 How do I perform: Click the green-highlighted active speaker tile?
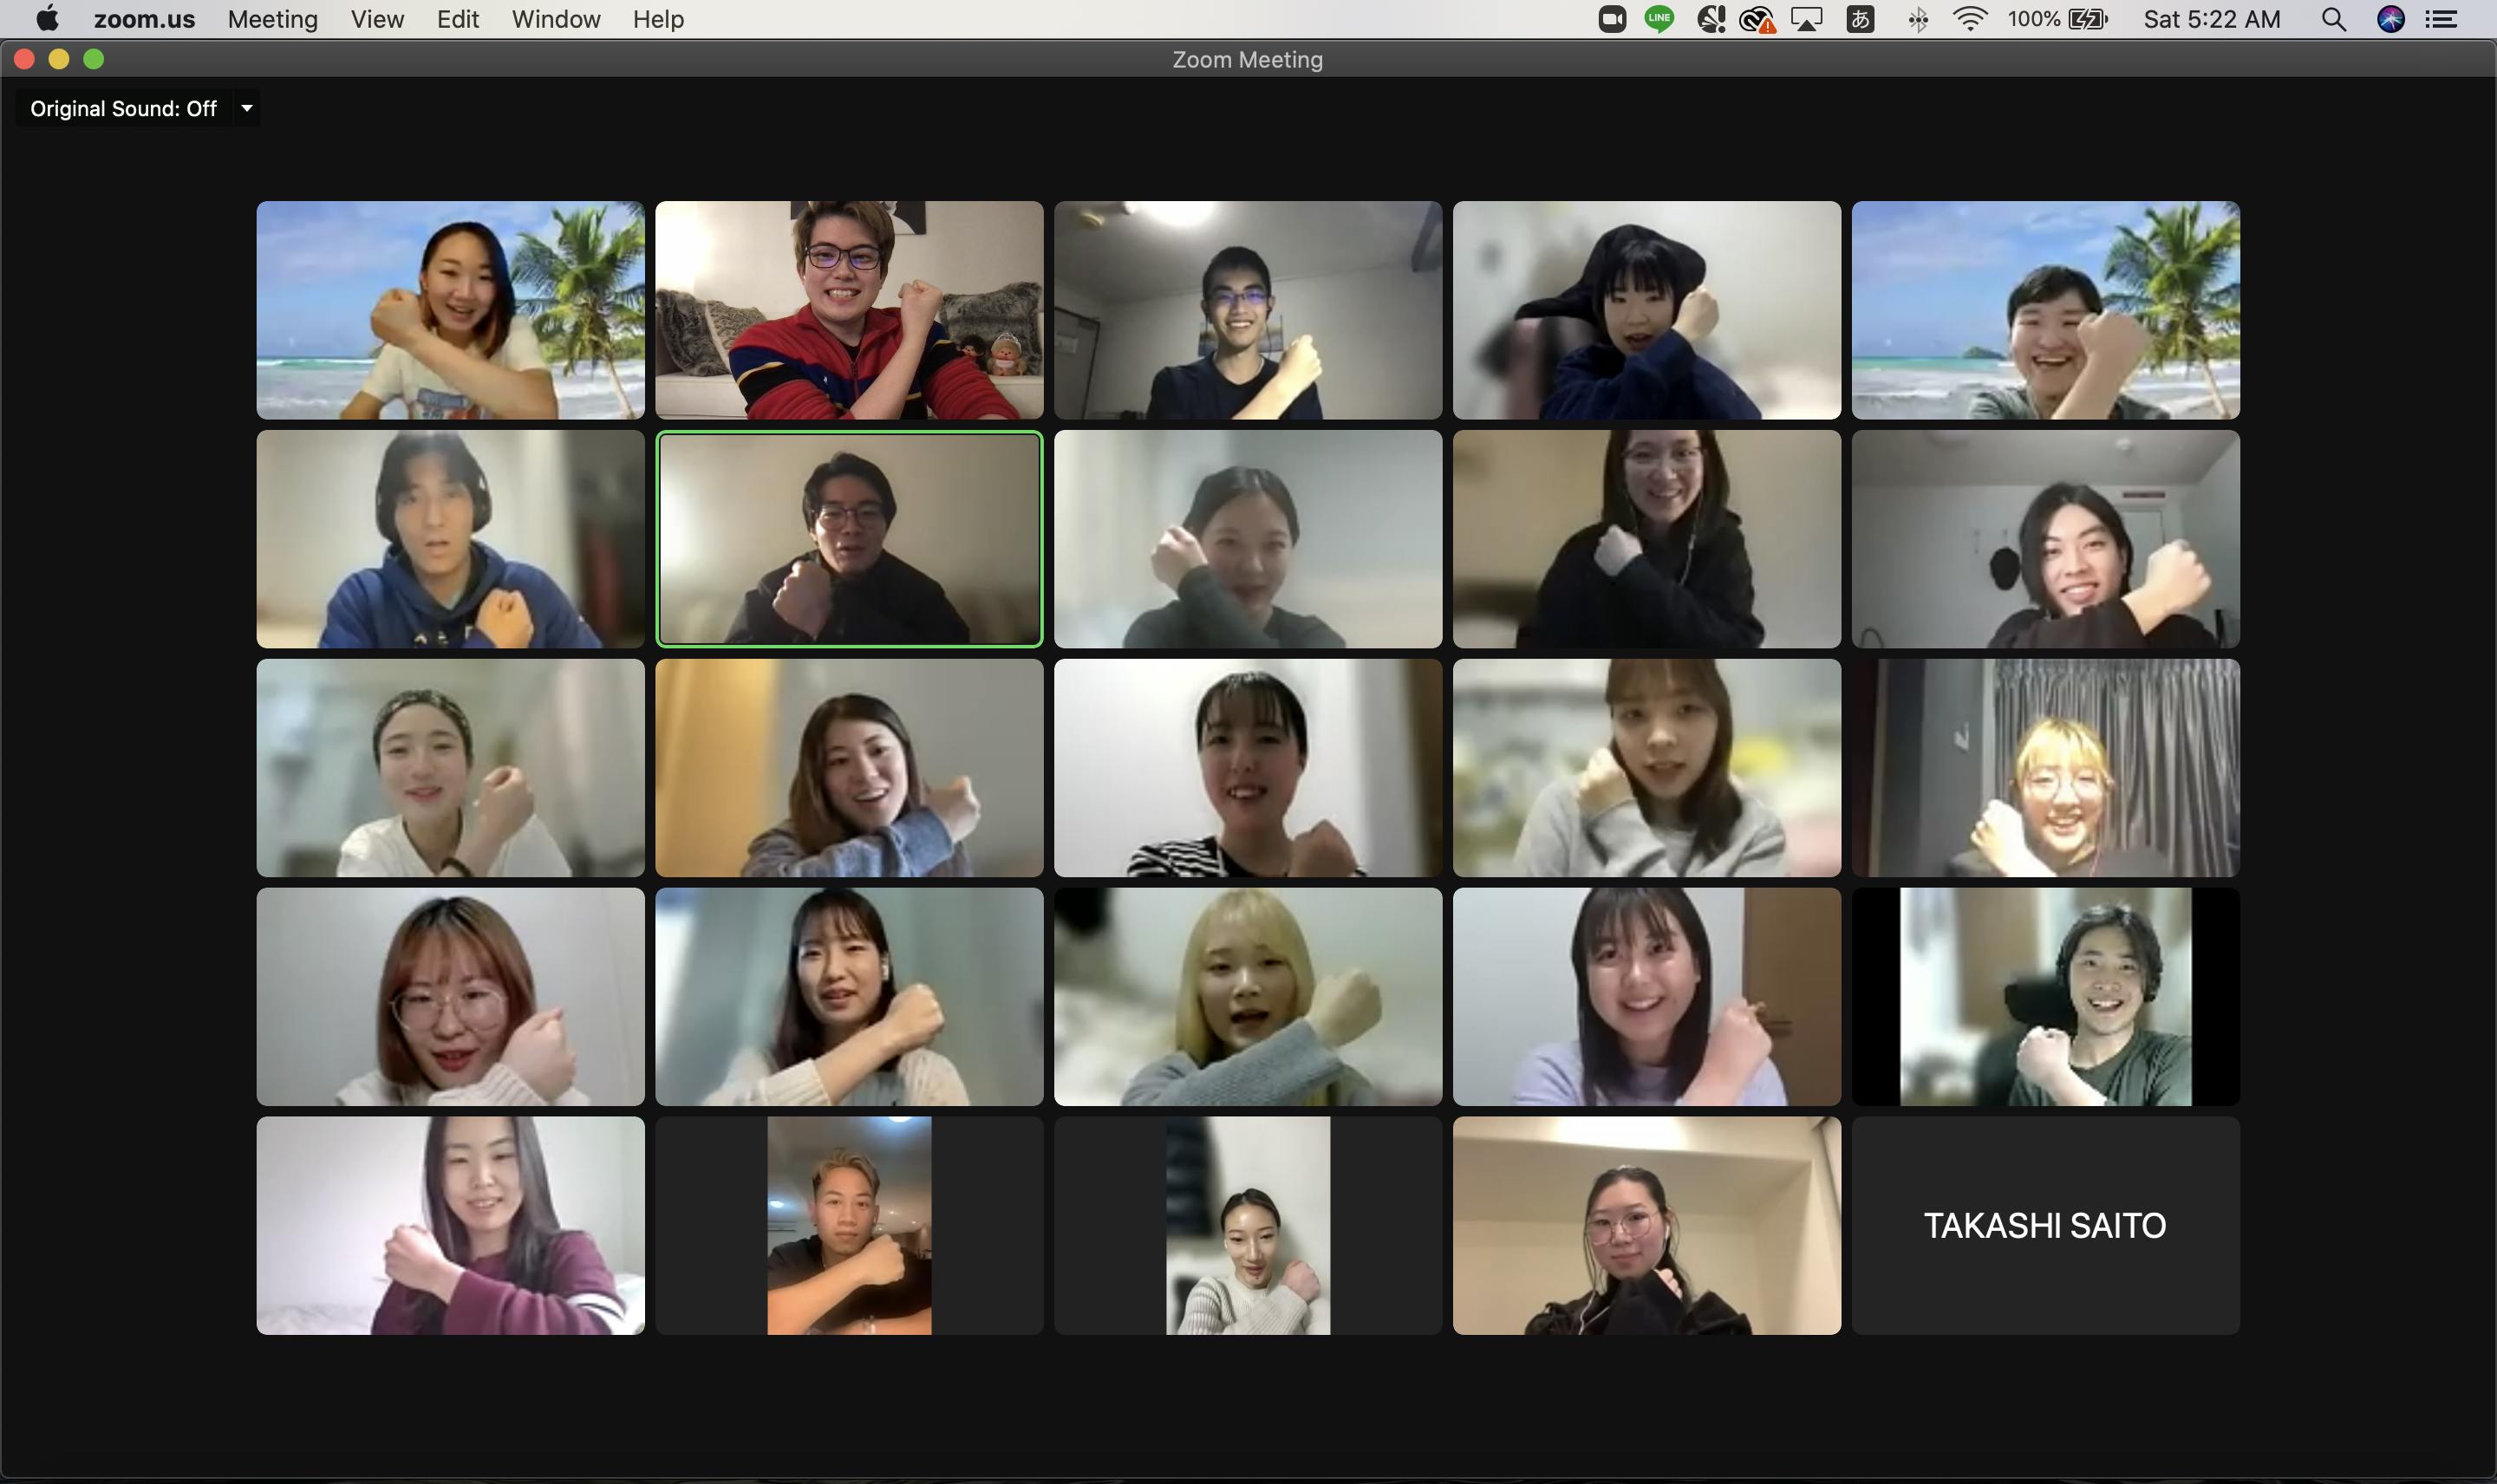(849, 539)
